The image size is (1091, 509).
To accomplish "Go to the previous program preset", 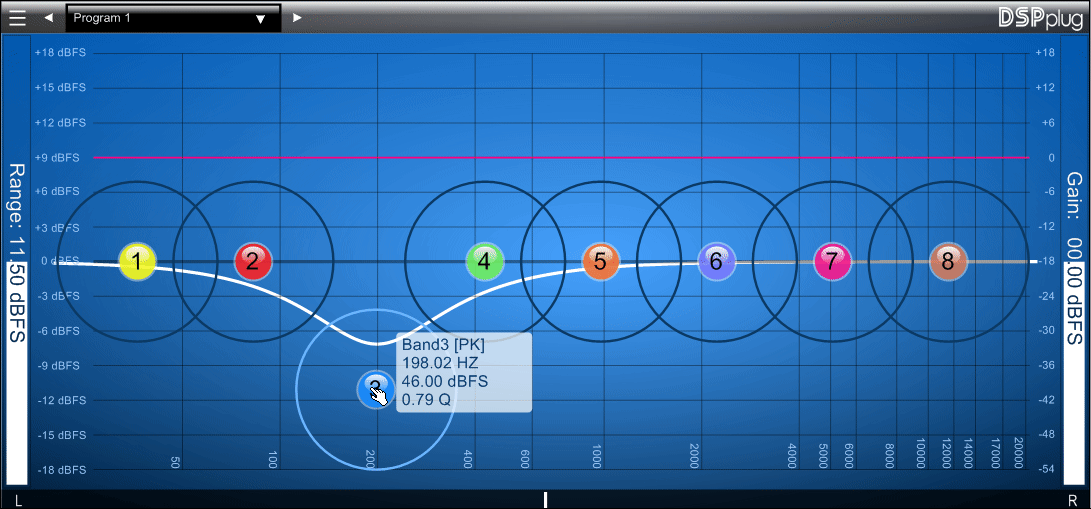I will click(48, 18).
